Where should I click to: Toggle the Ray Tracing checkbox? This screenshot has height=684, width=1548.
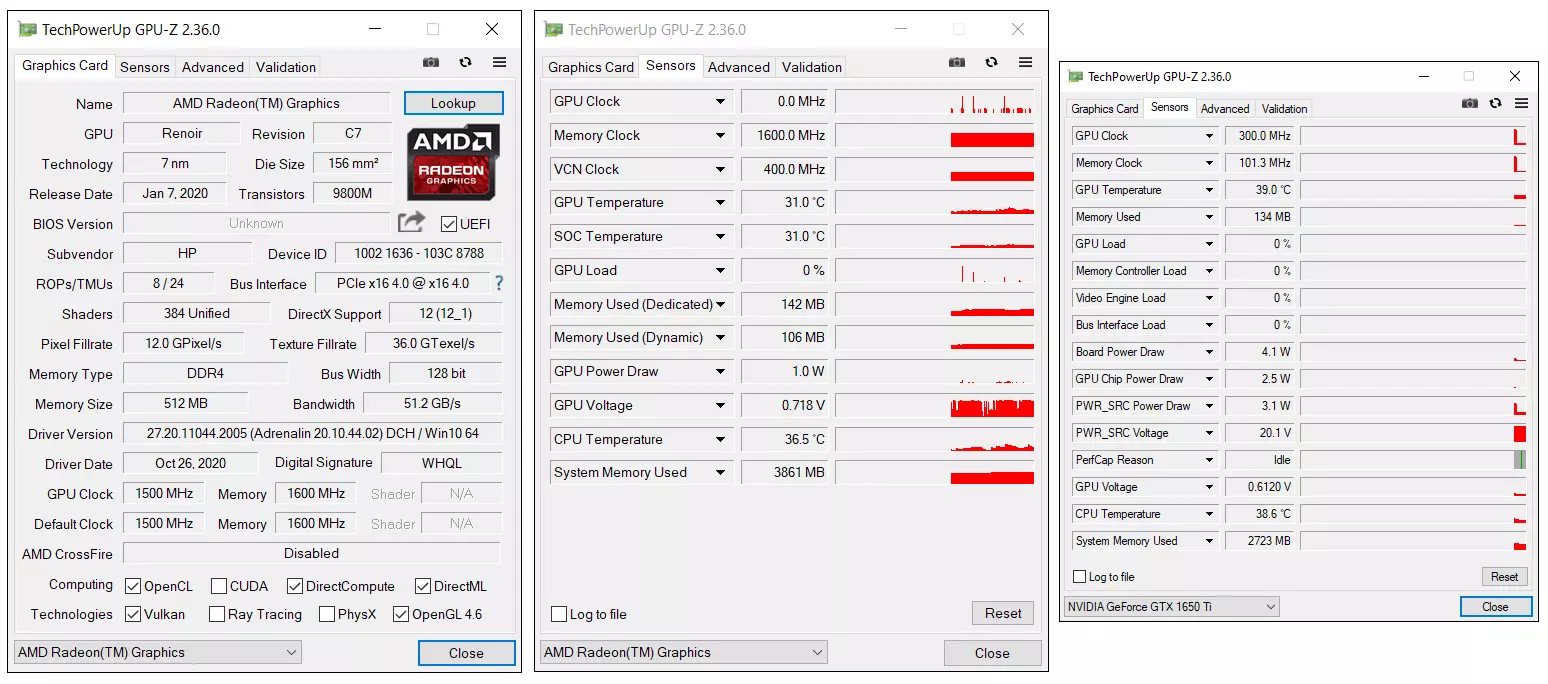(x=217, y=614)
